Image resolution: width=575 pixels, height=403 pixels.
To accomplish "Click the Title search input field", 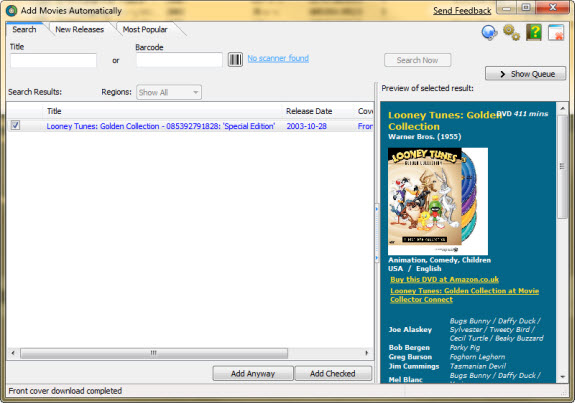I will point(54,60).
